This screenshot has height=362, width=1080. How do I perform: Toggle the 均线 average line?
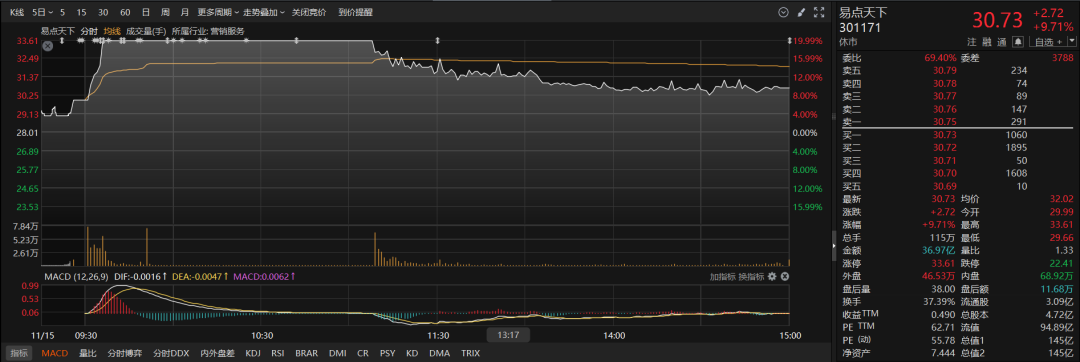pyautogui.click(x=112, y=31)
